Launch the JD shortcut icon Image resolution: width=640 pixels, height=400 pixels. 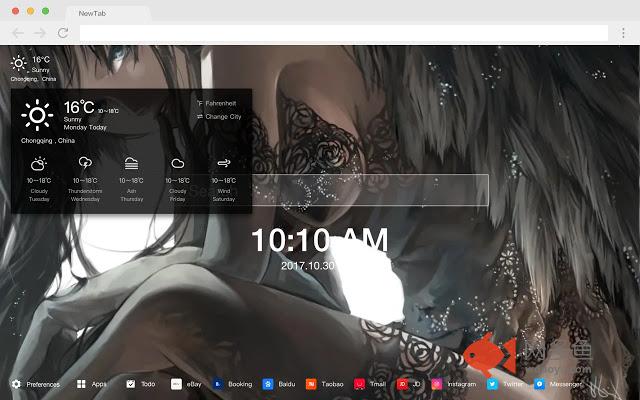402,384
